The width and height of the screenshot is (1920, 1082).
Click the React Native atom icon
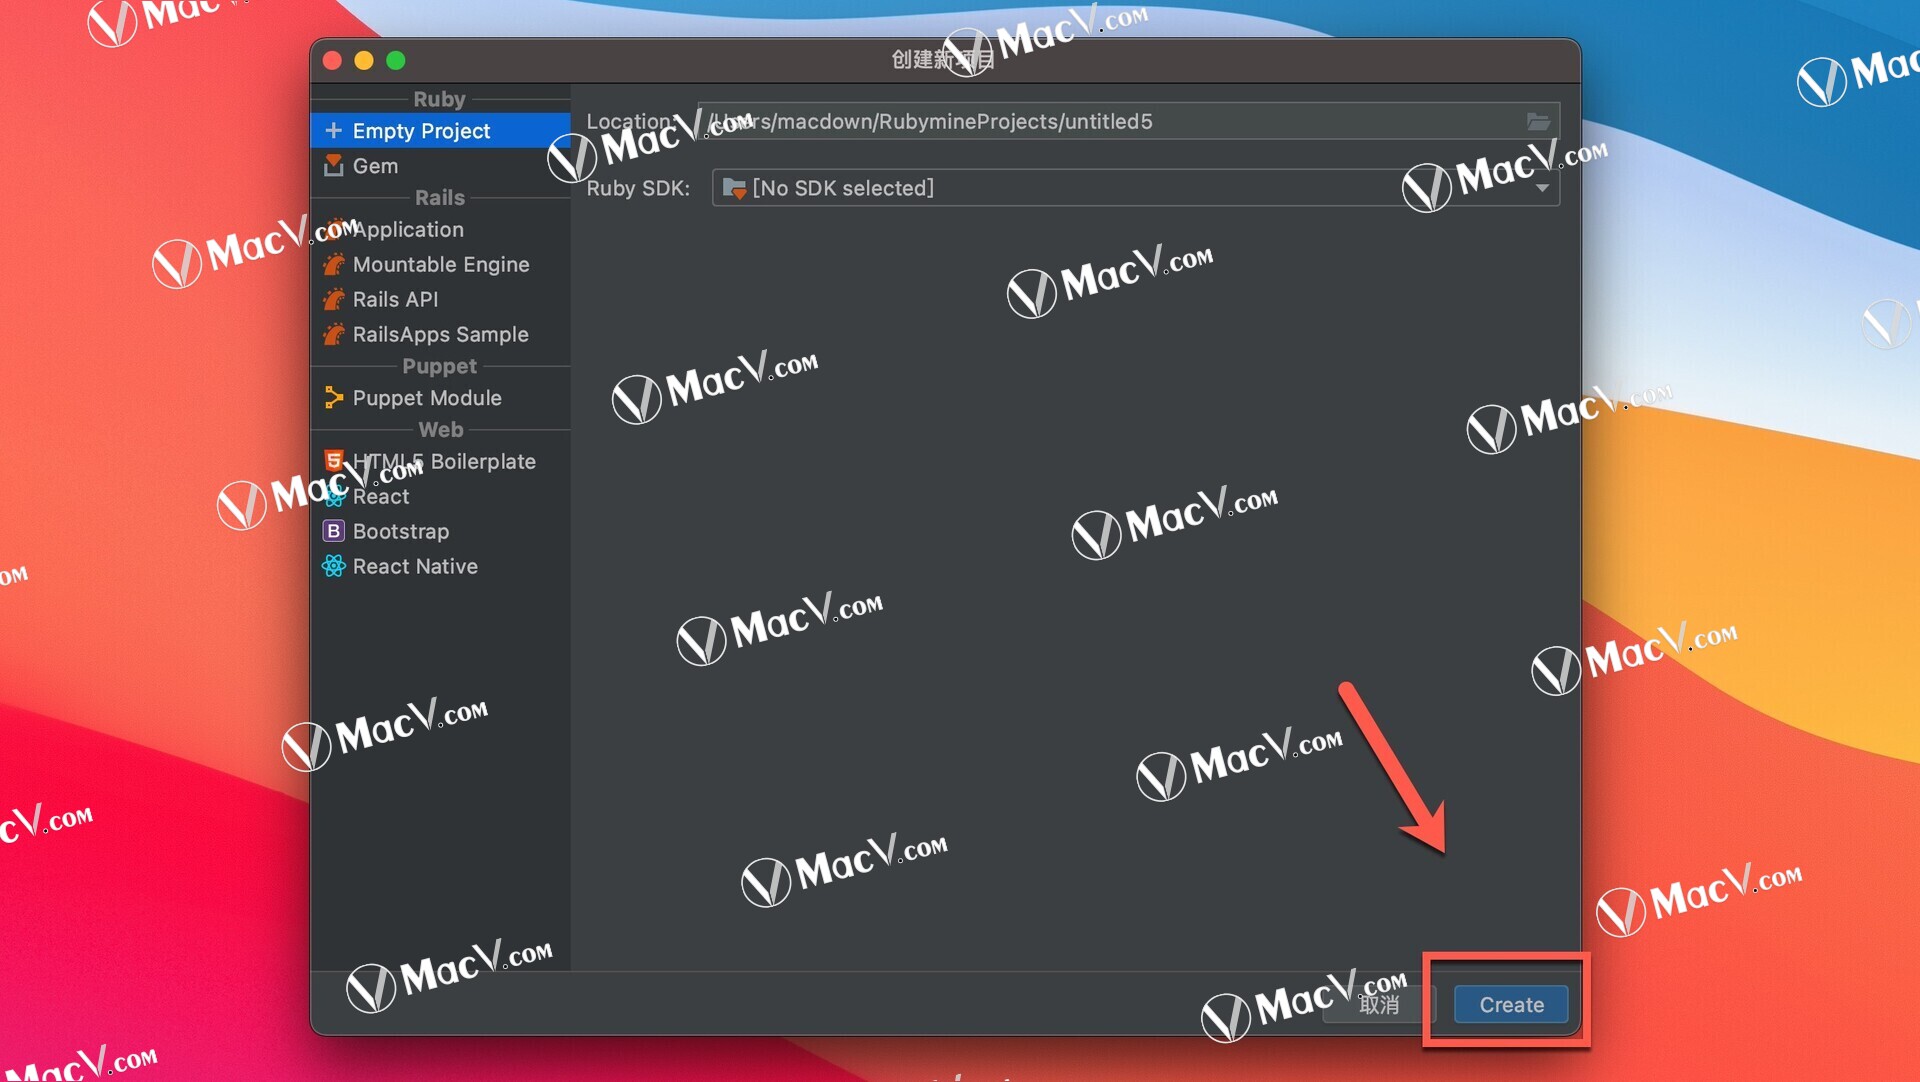(x=334, y=566)
